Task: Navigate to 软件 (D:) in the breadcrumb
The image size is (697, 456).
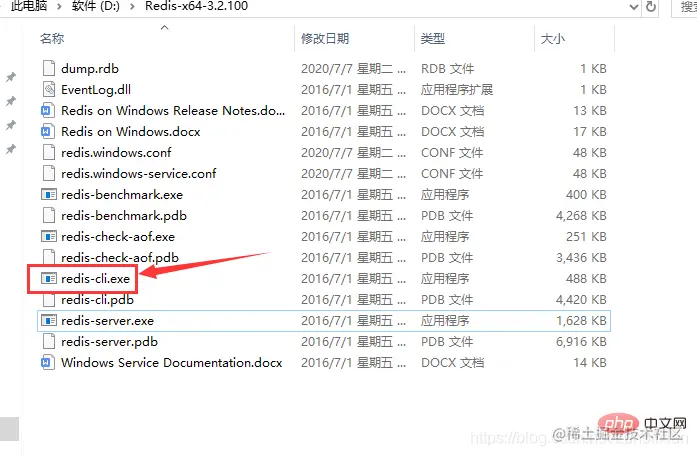Action: tap(96, 6)
